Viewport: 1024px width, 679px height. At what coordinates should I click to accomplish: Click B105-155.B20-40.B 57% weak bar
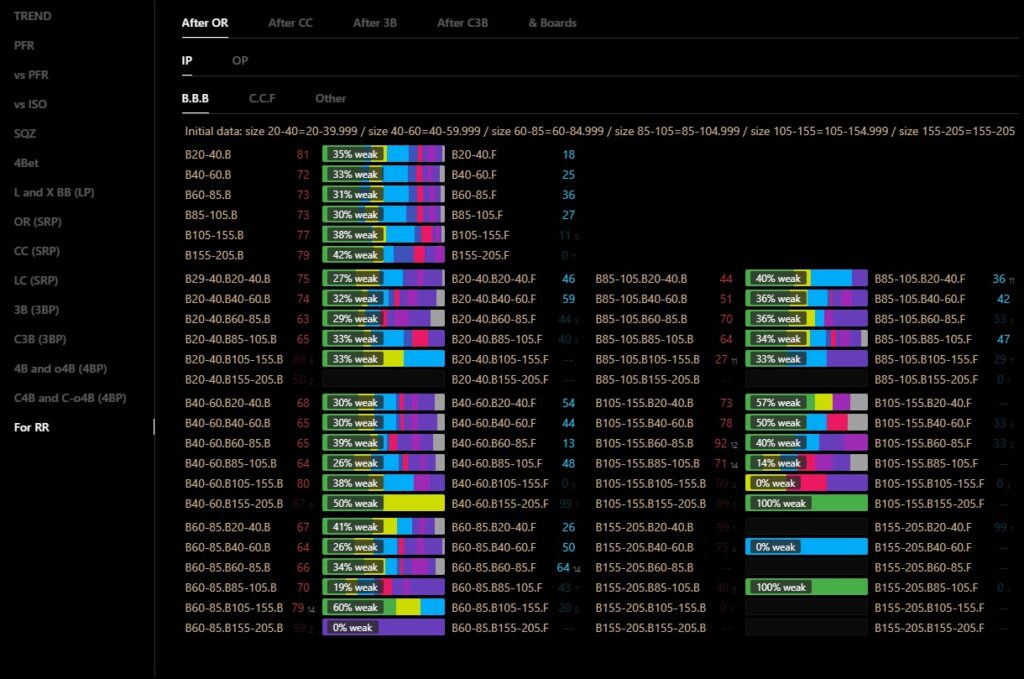(806, 403)
